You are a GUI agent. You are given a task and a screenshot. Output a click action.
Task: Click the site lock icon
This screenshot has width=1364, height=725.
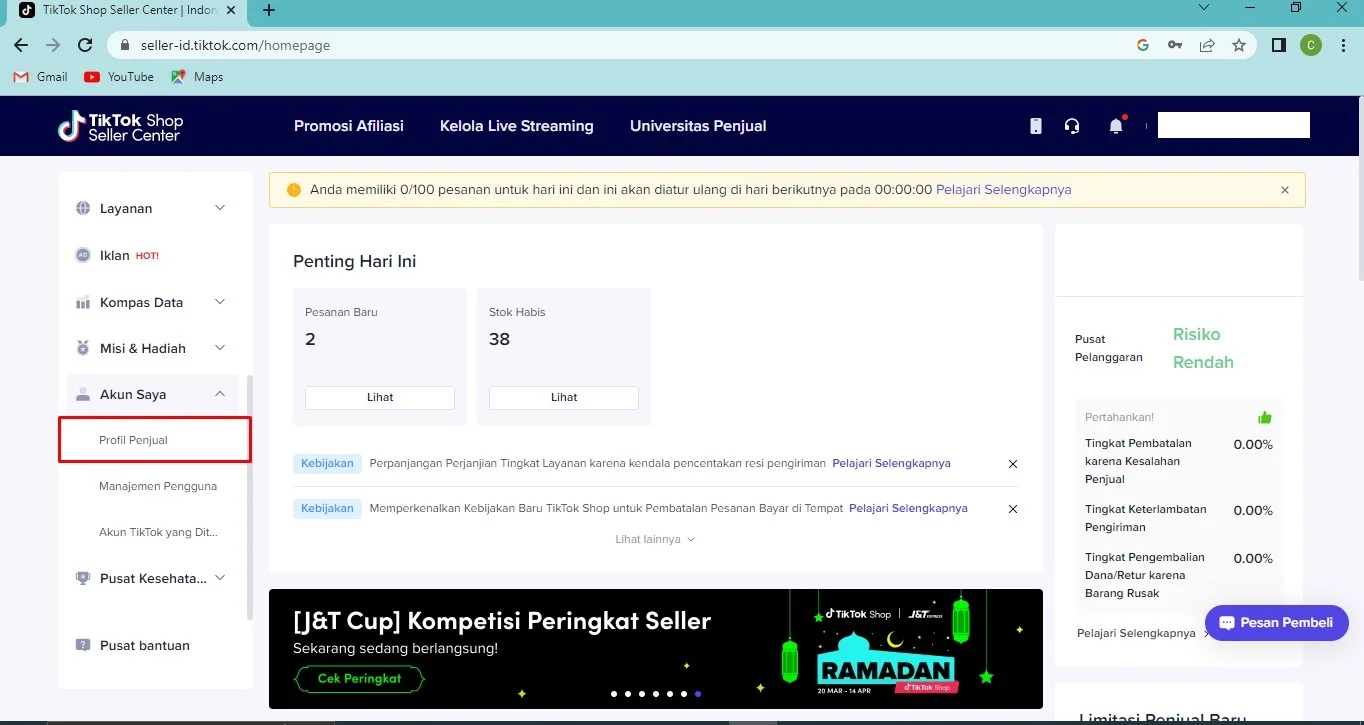125,45
